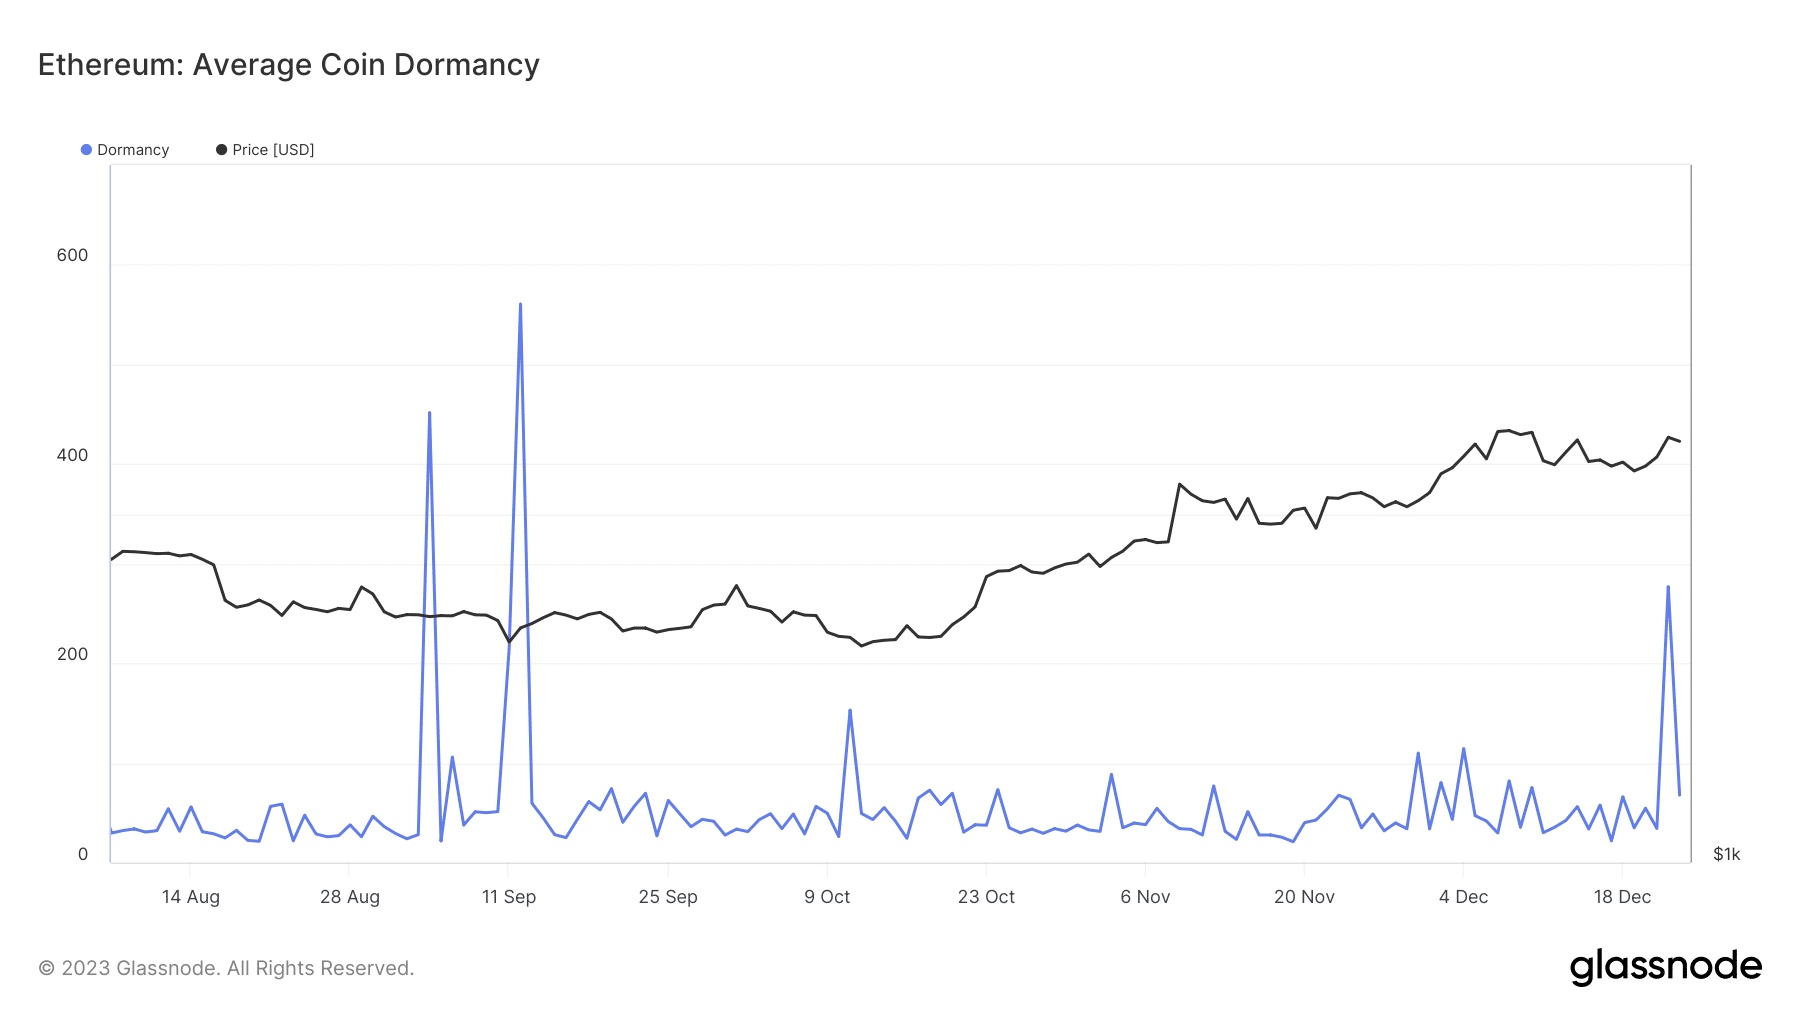Select the 4 Dec axis label

tap(1463, 897)
